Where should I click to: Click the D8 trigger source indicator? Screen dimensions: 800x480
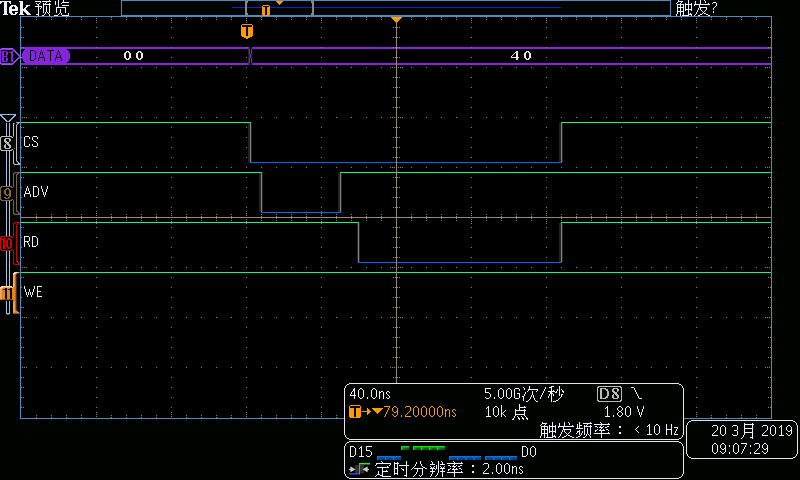click(609, 394)
